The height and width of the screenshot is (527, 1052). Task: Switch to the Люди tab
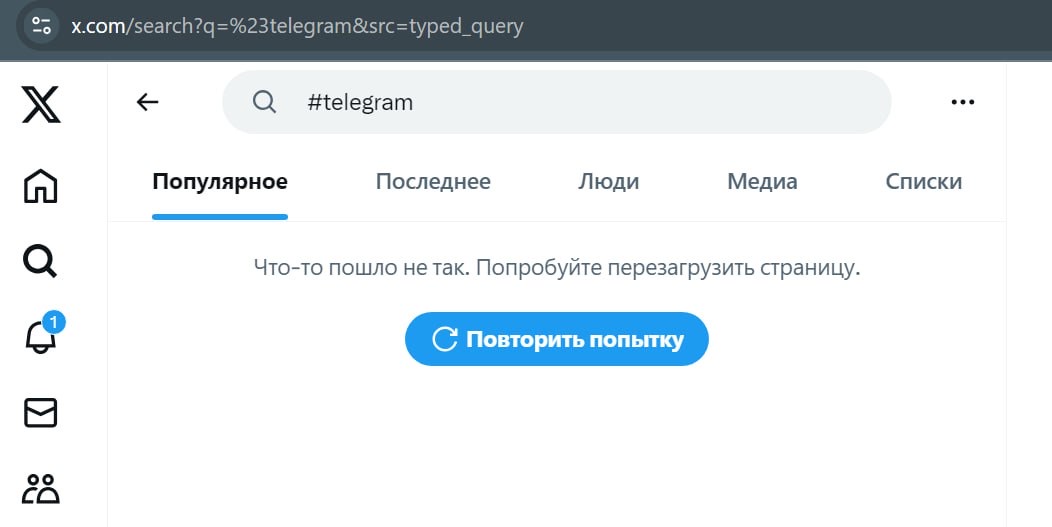click(609, 181)
